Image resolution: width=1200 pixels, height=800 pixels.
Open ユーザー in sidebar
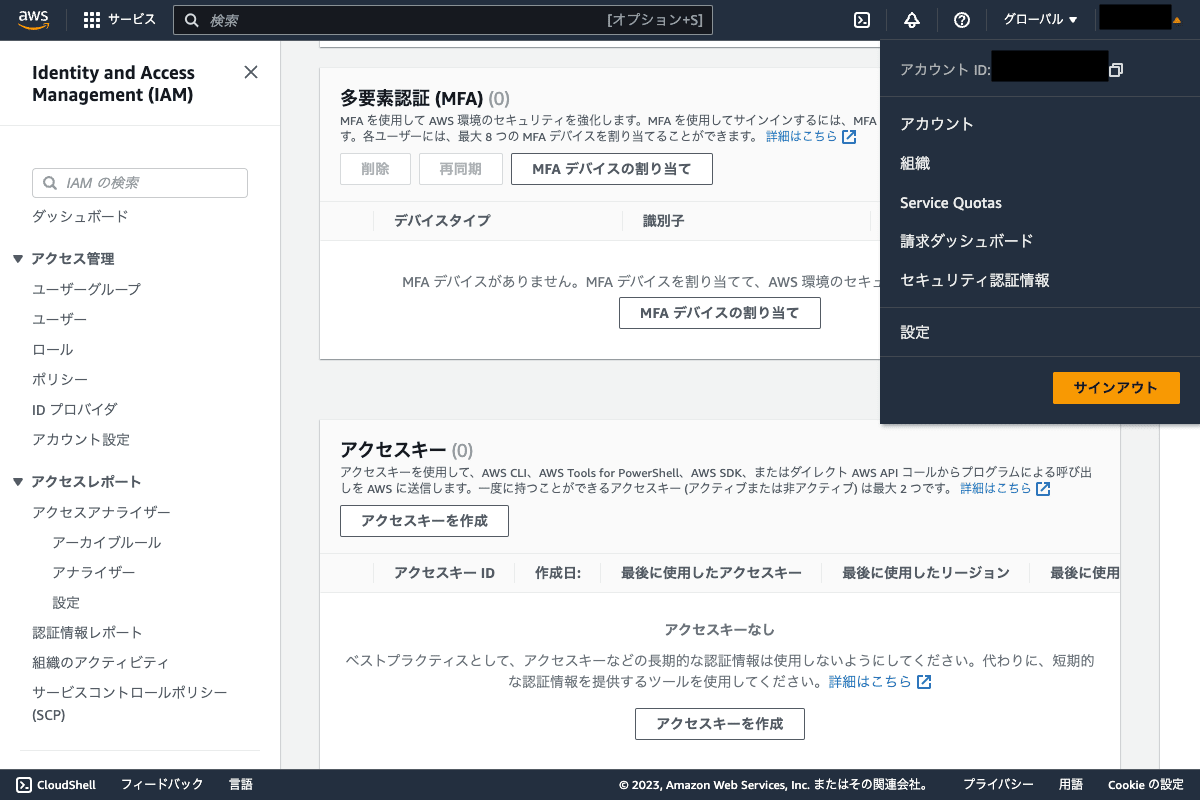click(x=60, y=319)
